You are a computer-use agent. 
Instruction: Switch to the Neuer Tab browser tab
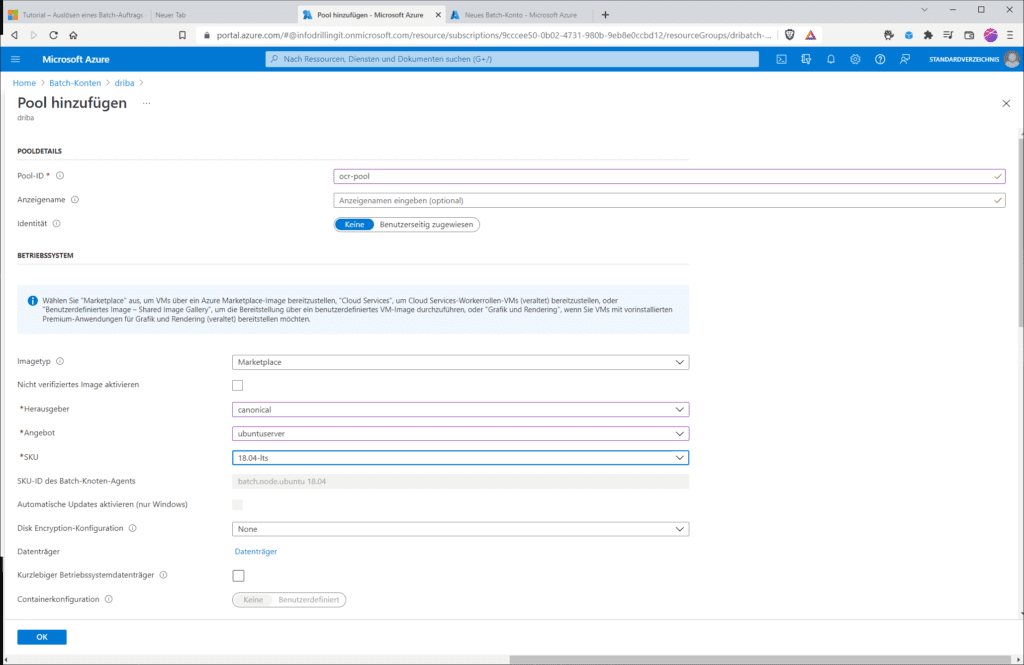click(222, 14)
